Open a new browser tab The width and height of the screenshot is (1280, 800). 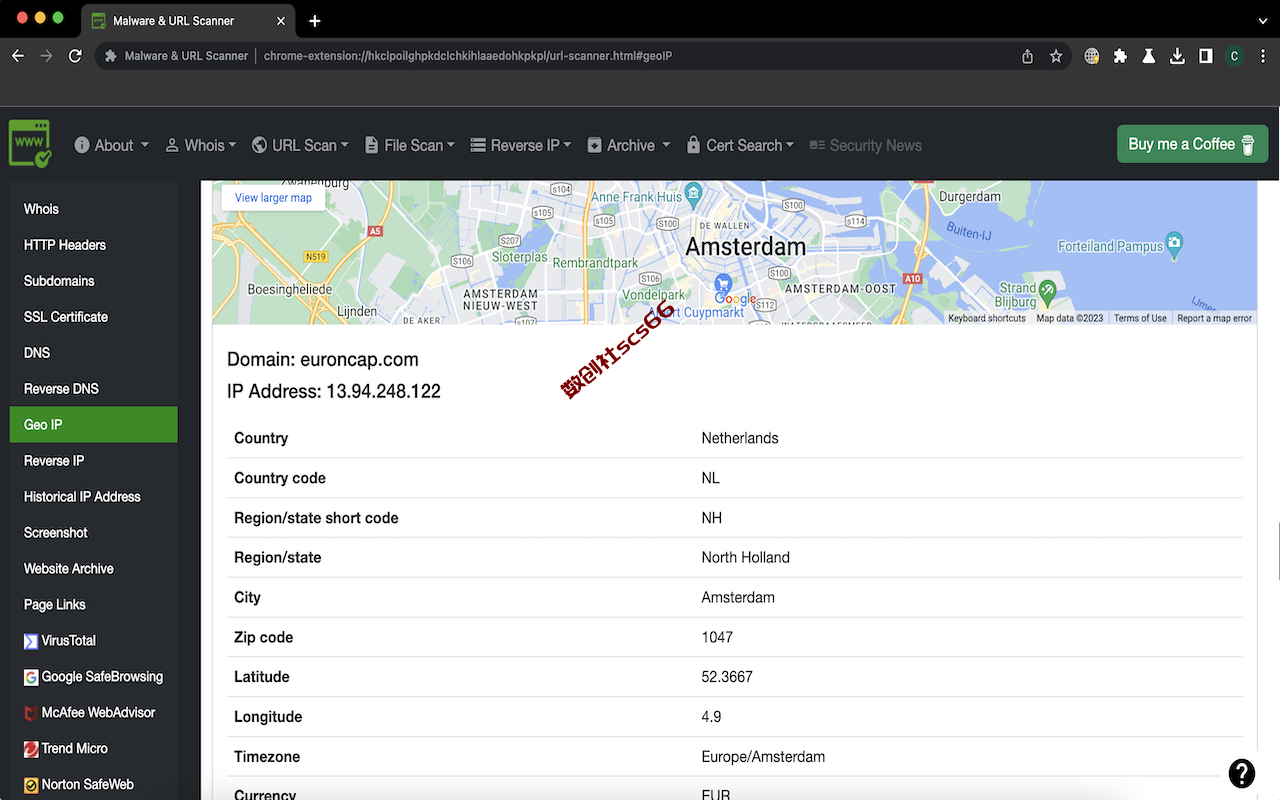(x=315, y=20)
